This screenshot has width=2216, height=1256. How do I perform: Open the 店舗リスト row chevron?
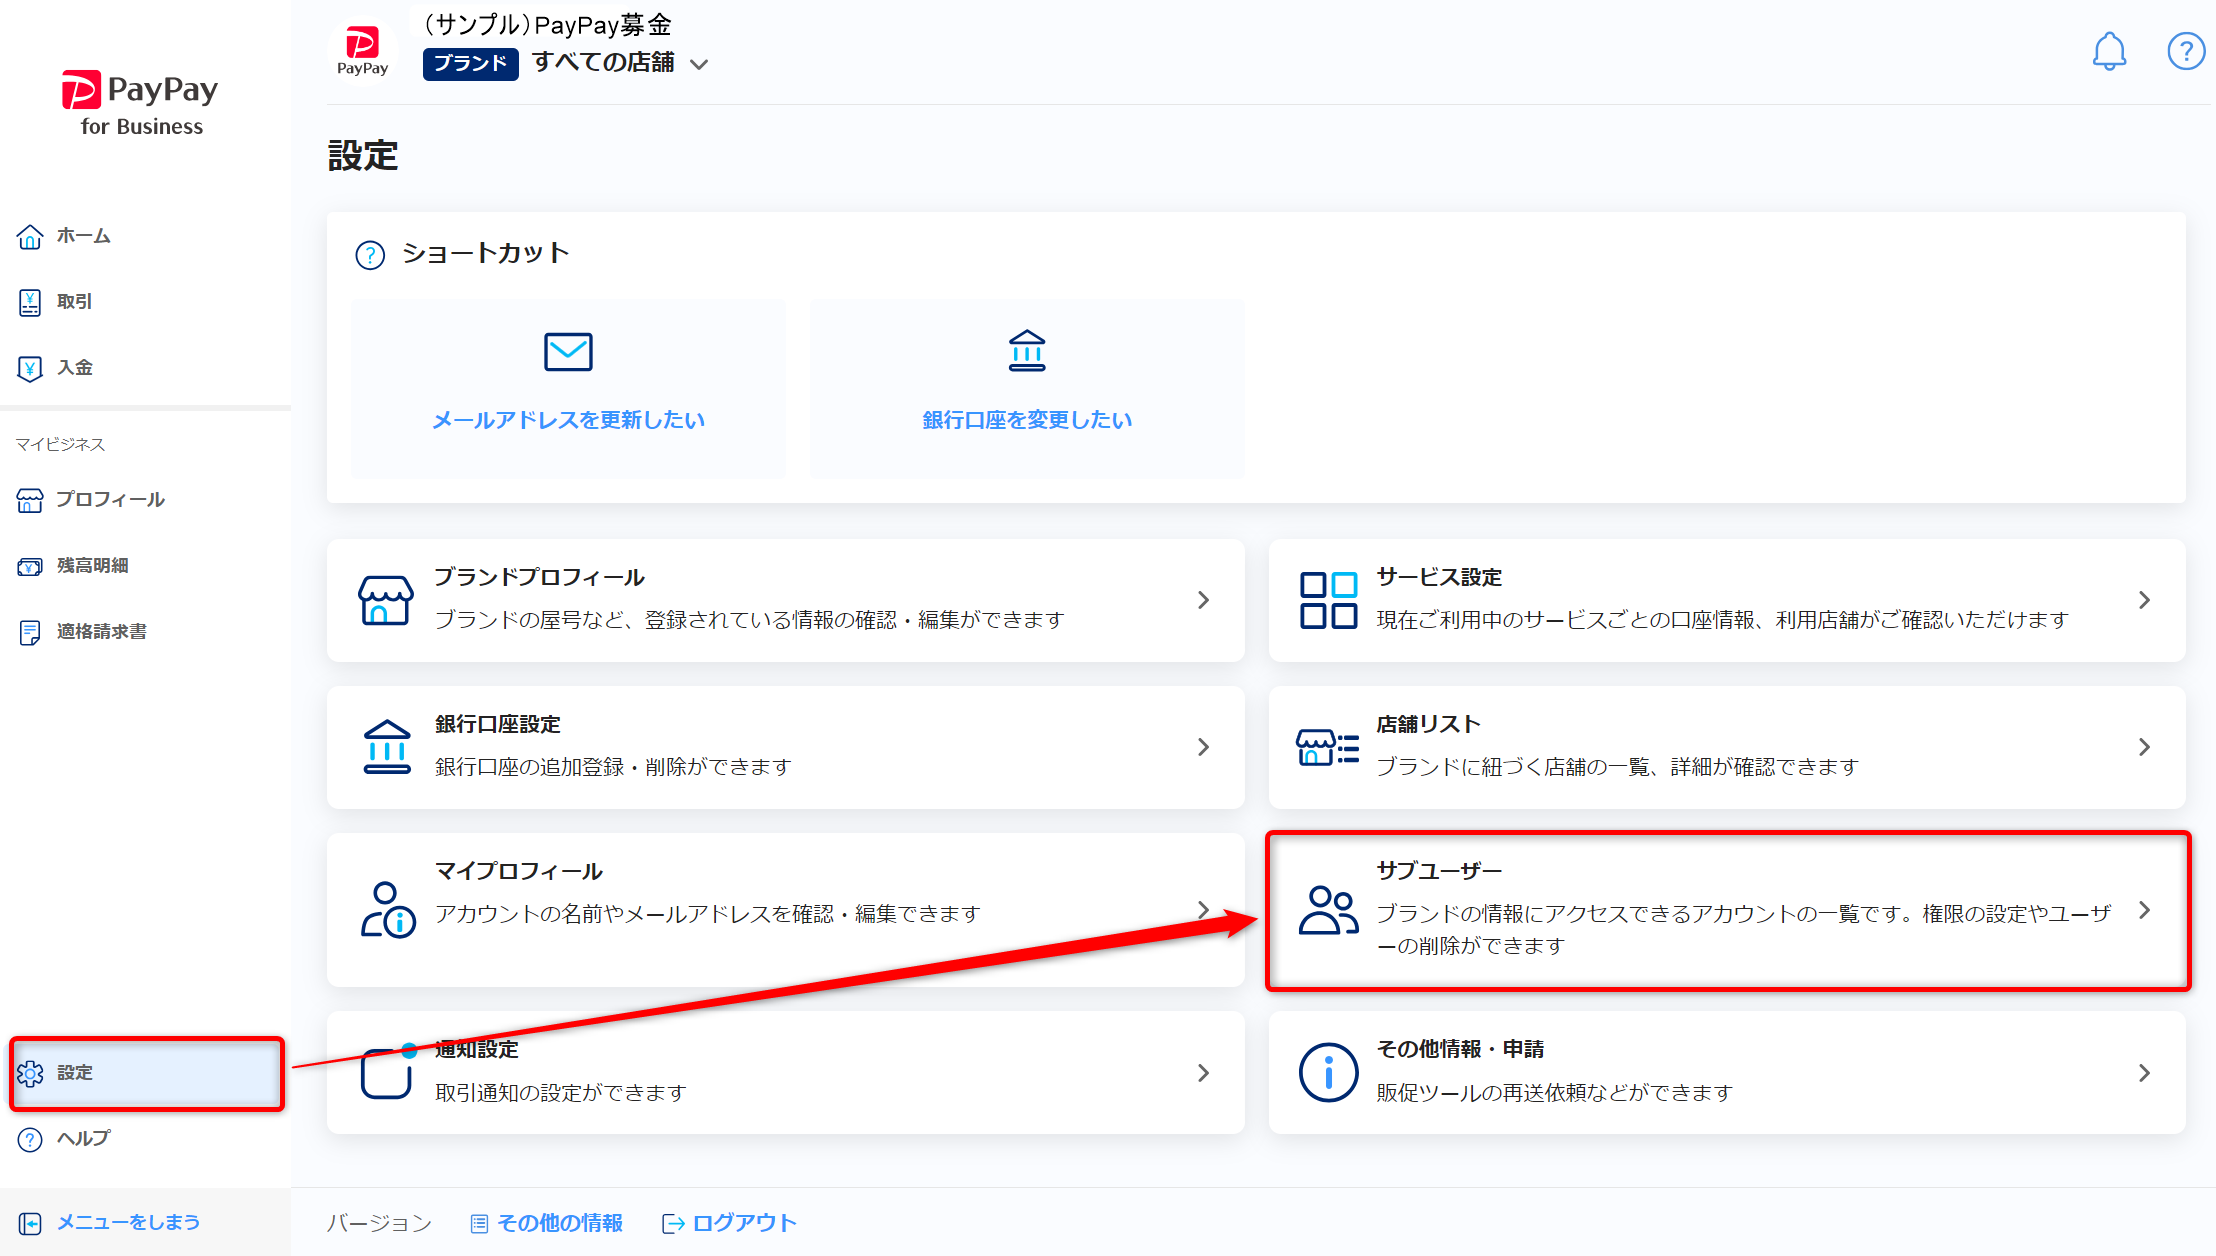pos(2144,747)
